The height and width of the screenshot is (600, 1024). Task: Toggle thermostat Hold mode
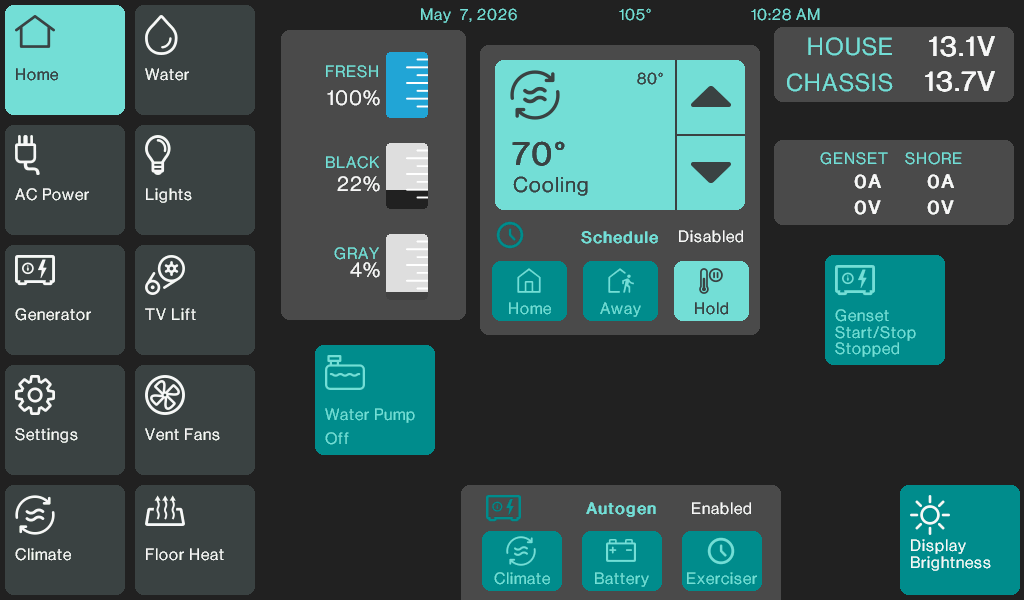point(711,291)
